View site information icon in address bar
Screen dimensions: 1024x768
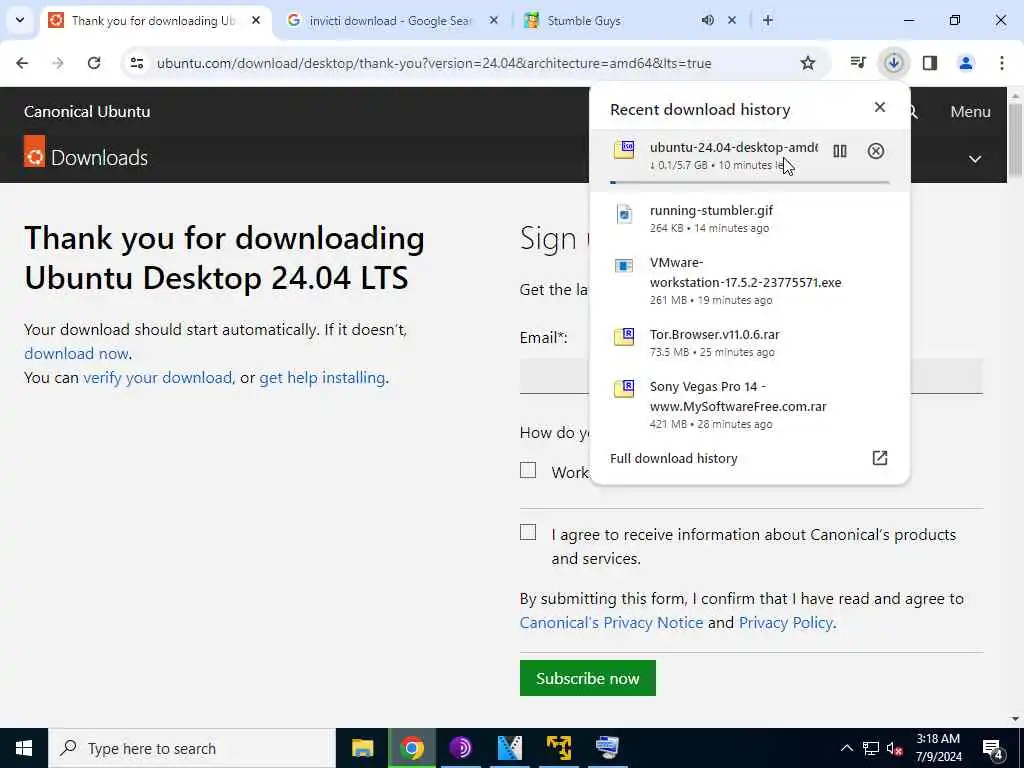136,63
